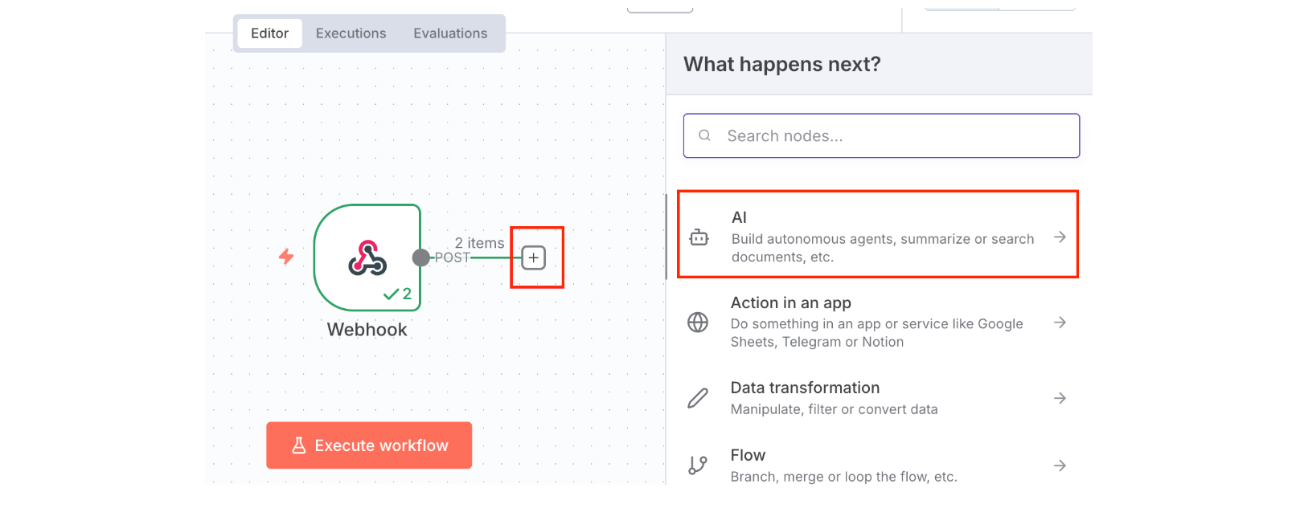
Task: Click the Webhook node icon
Action: (x=367, y=258)
